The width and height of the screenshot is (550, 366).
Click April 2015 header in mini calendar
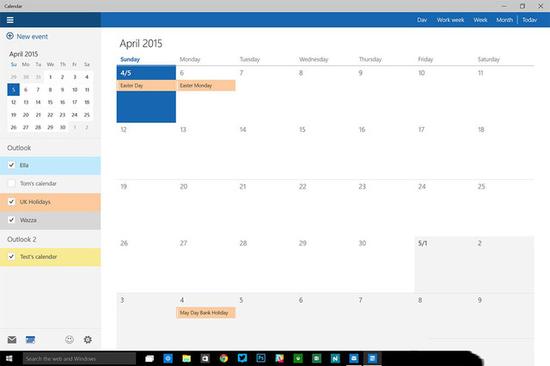[x=24, y=54]
